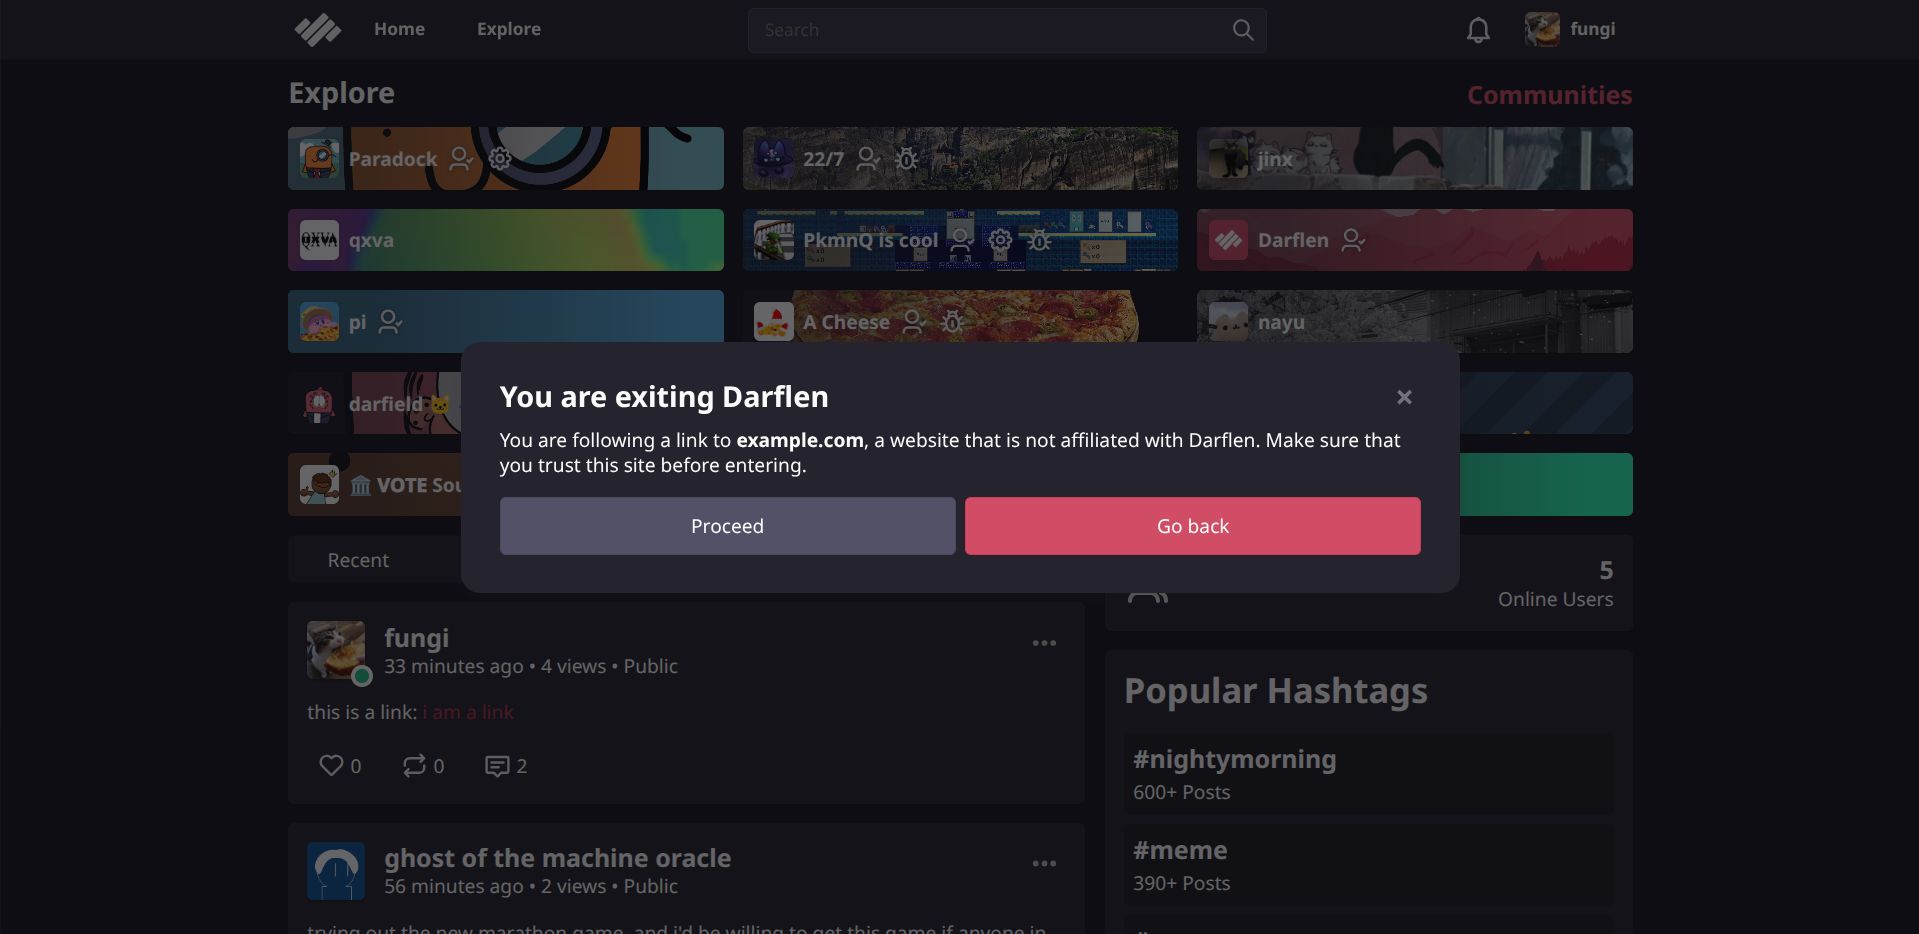Viewport: 1919px width, 934px height.
Task: Click the fungi avatar in the navbar
Action: coord(1541,29)
